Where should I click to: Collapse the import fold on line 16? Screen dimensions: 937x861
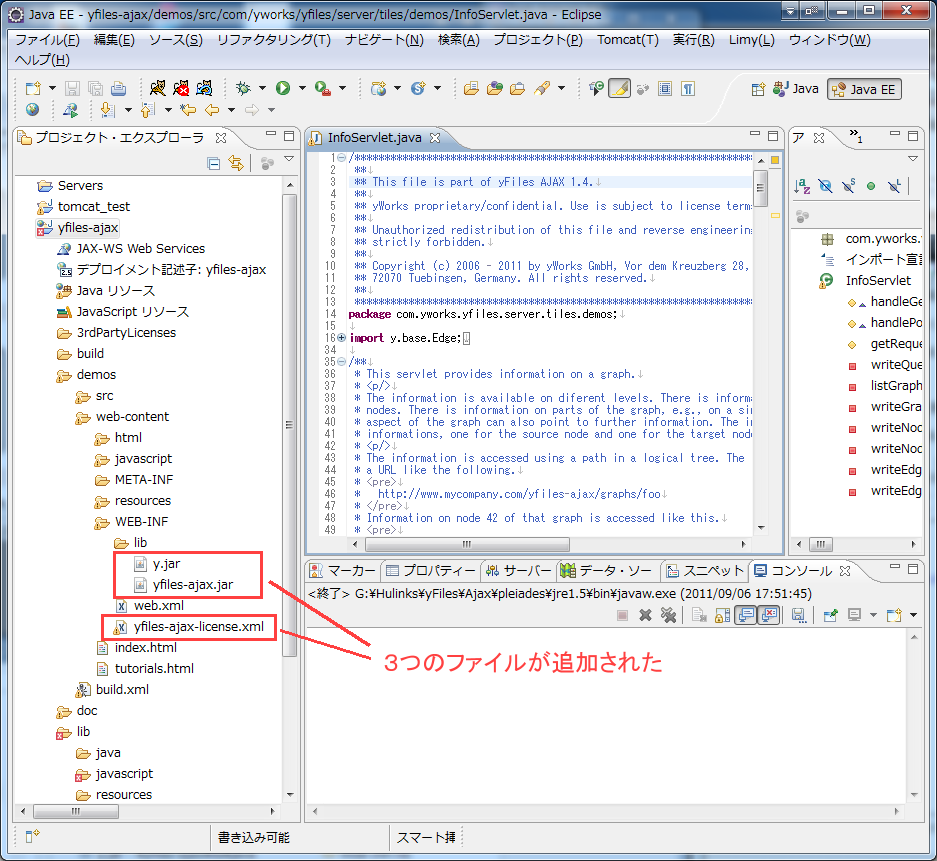coord(341,338)
